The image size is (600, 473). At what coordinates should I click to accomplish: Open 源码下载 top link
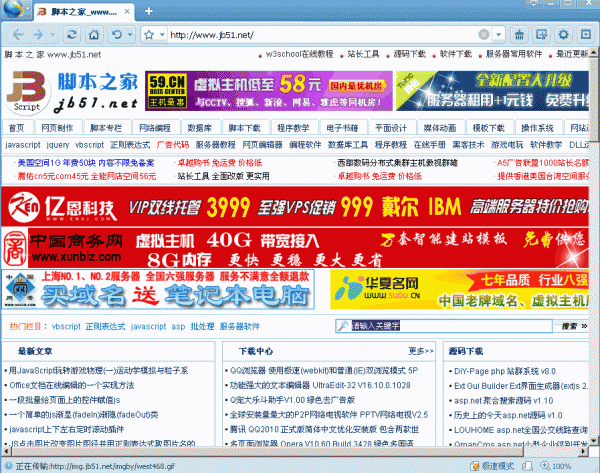[x=409, y=54]
